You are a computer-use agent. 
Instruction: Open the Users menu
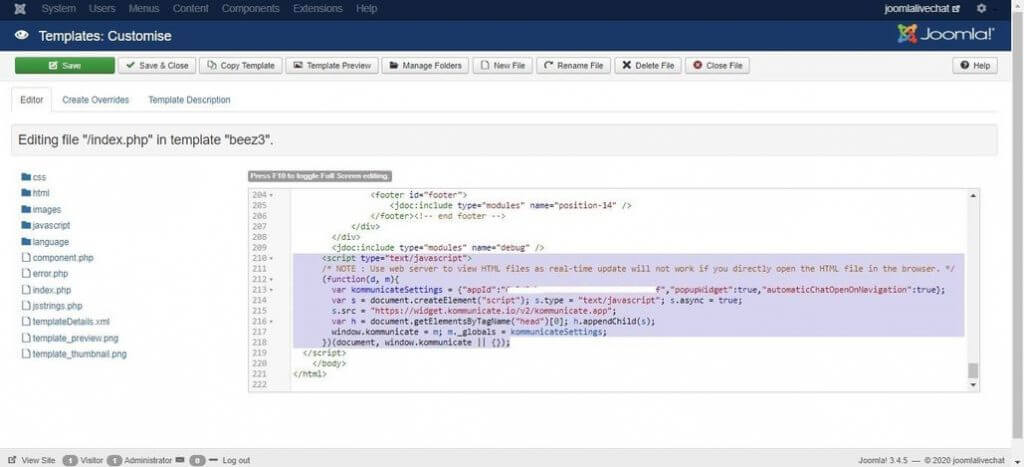[x=102, y=9]
